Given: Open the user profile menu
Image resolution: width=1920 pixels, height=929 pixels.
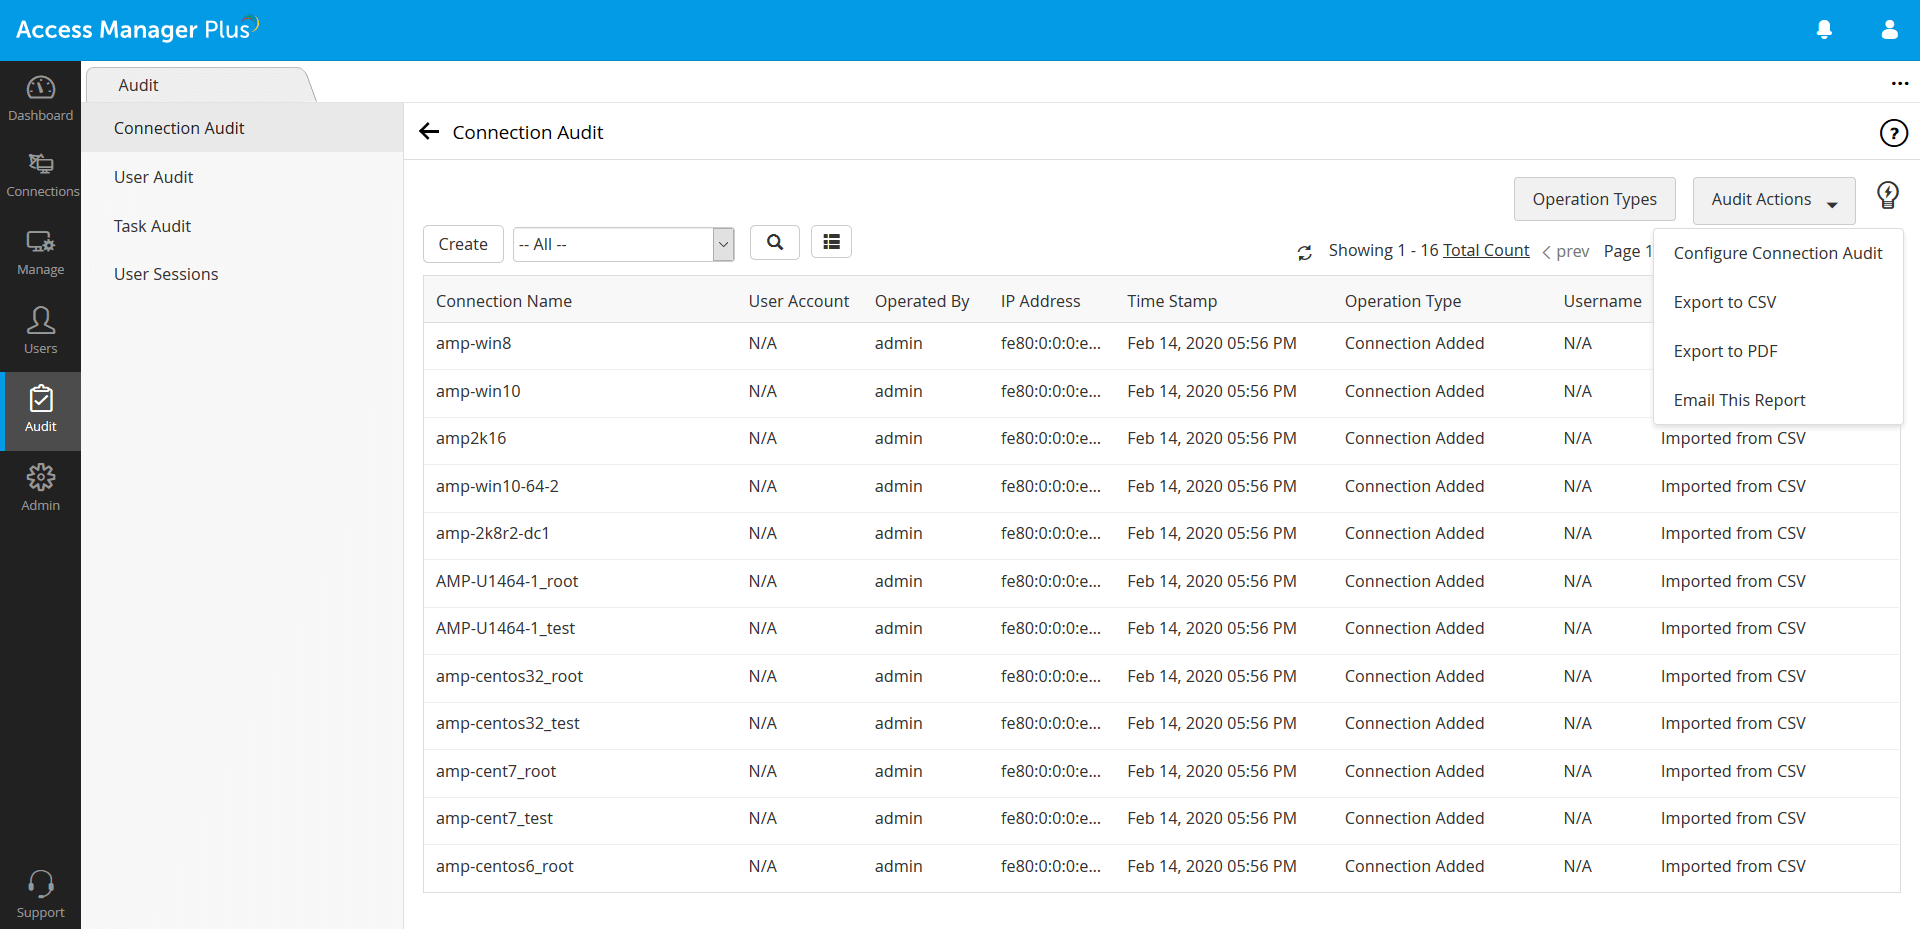Looking at the screenshot, I should pyautogui.click(x=1889, y=30).
